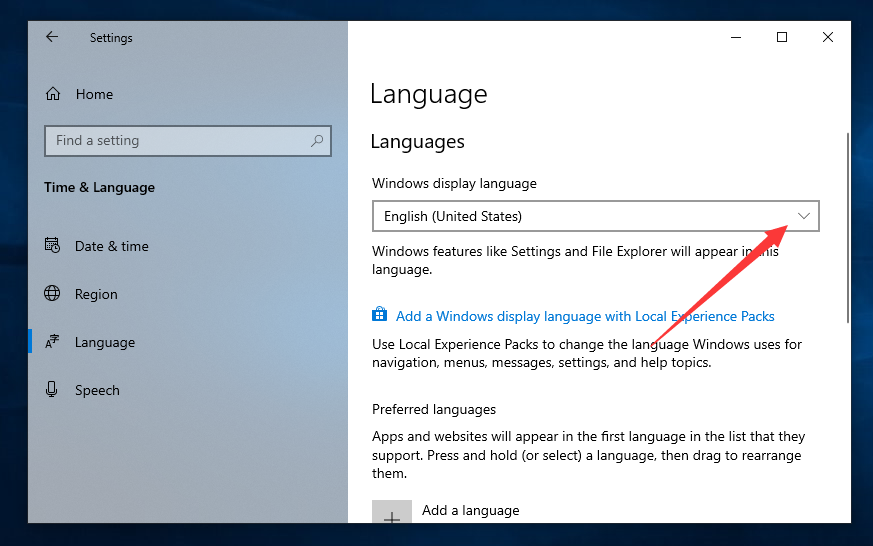Click the Language character icon in the sidebar
The width and height of the screenshot is (873, 546).
pyautogui.click(x=52, y=341)
